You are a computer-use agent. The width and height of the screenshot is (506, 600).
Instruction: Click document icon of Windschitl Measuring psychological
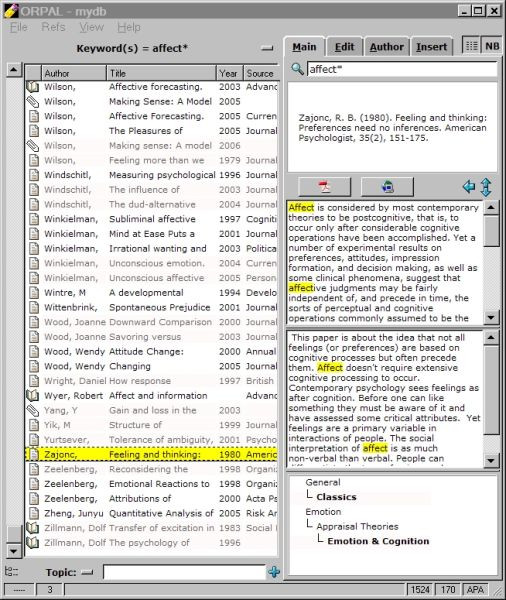(34, 175)
